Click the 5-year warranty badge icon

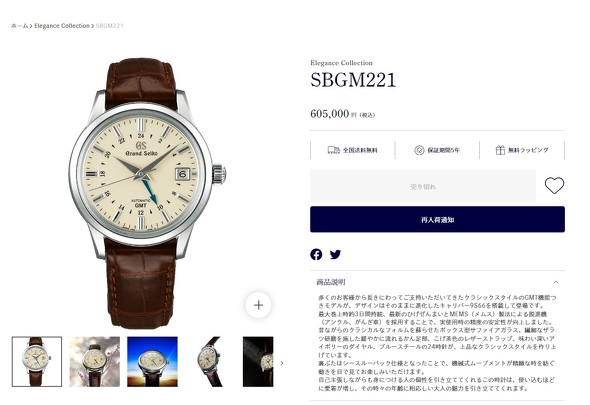pos(419,150)
